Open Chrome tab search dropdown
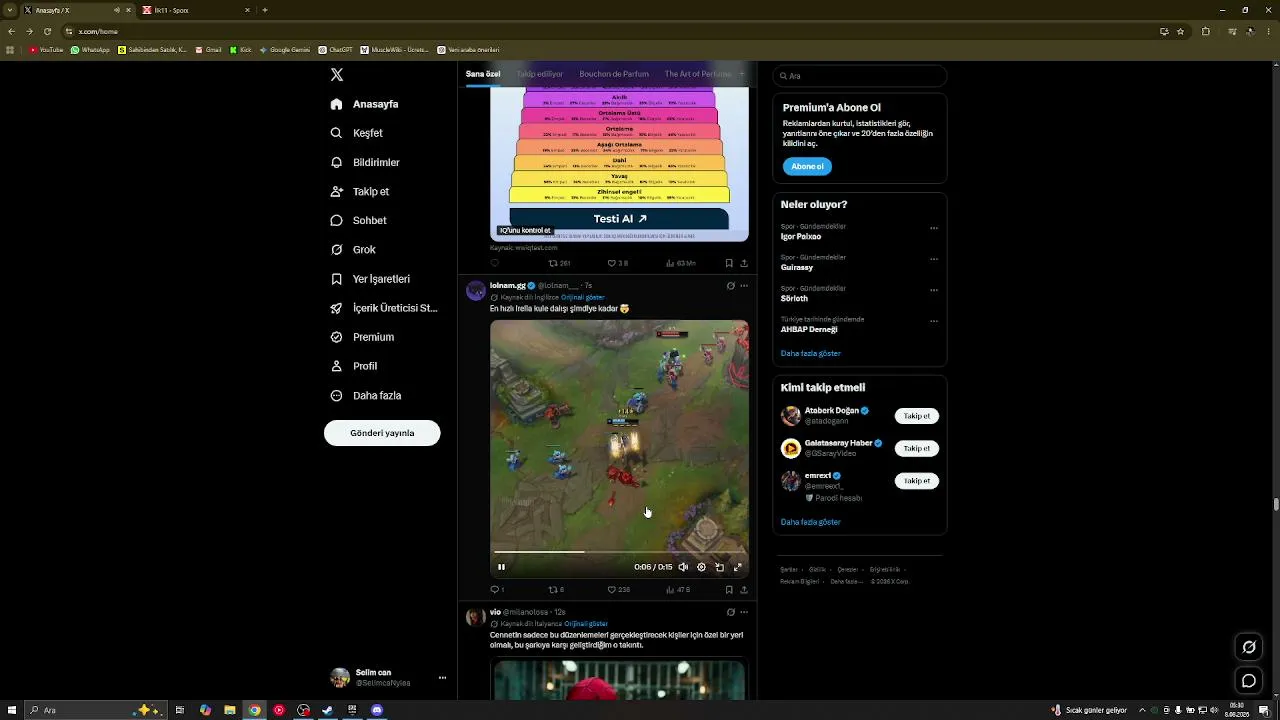Image resolution: width=1280 pixels, height=720 pixels. click(10, 10)
